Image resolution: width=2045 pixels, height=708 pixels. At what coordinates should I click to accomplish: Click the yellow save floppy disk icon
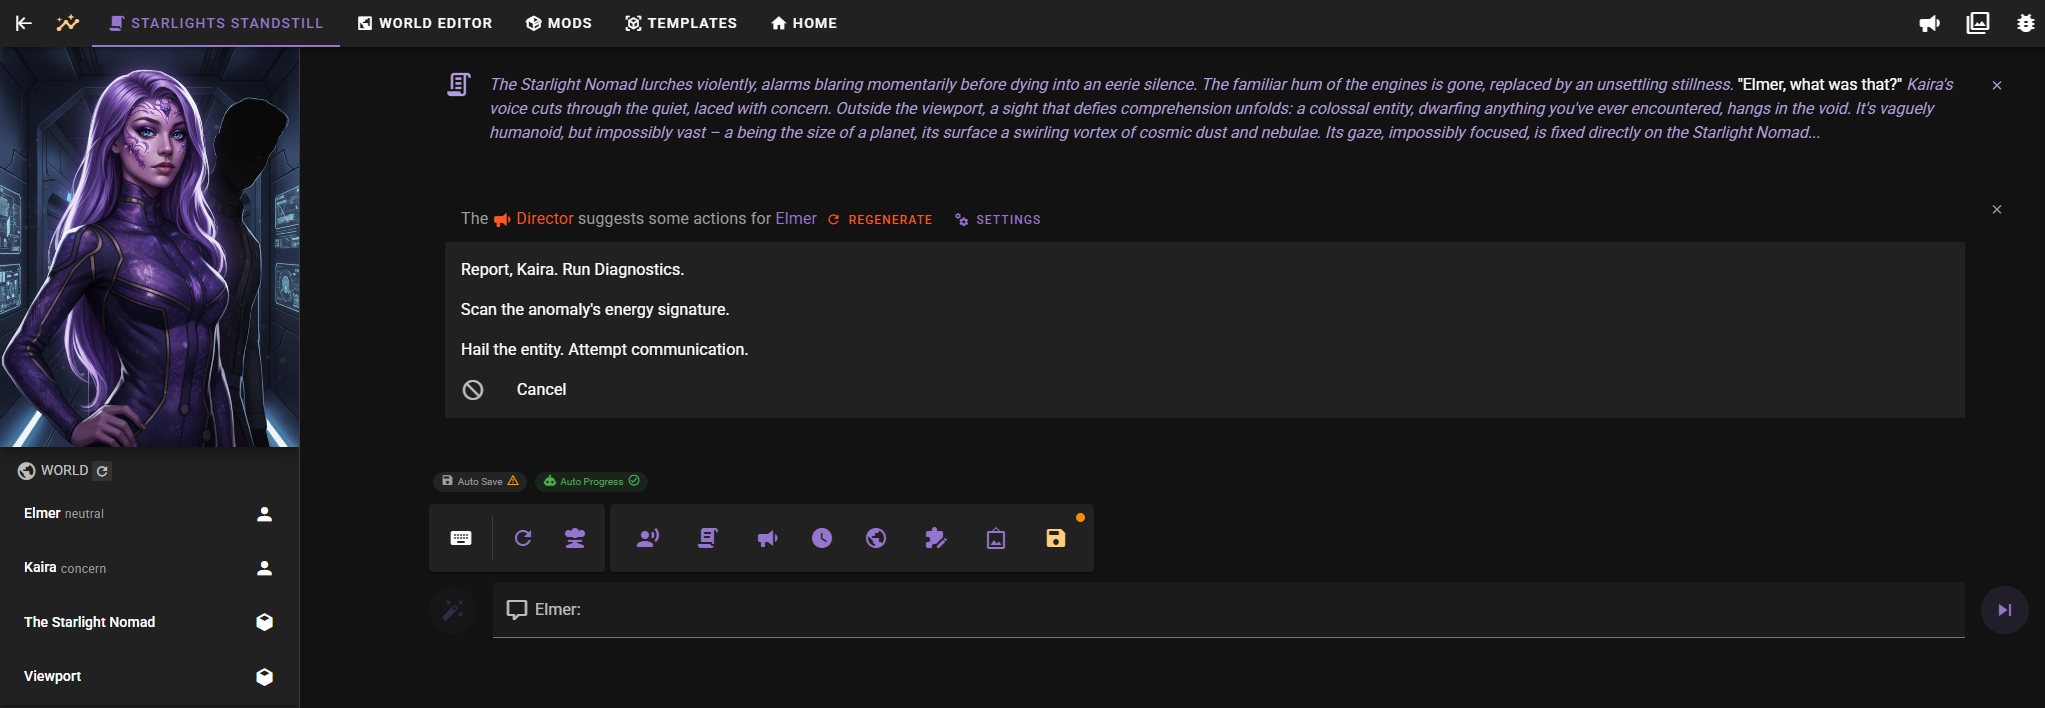tap(1055, 538)
